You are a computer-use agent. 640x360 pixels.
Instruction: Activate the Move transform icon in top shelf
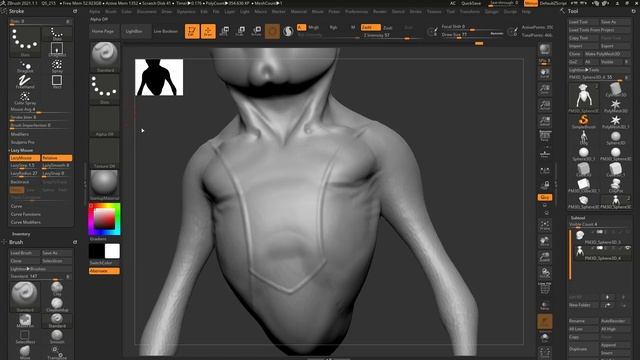pyautogui.click(x=224, y=31)
